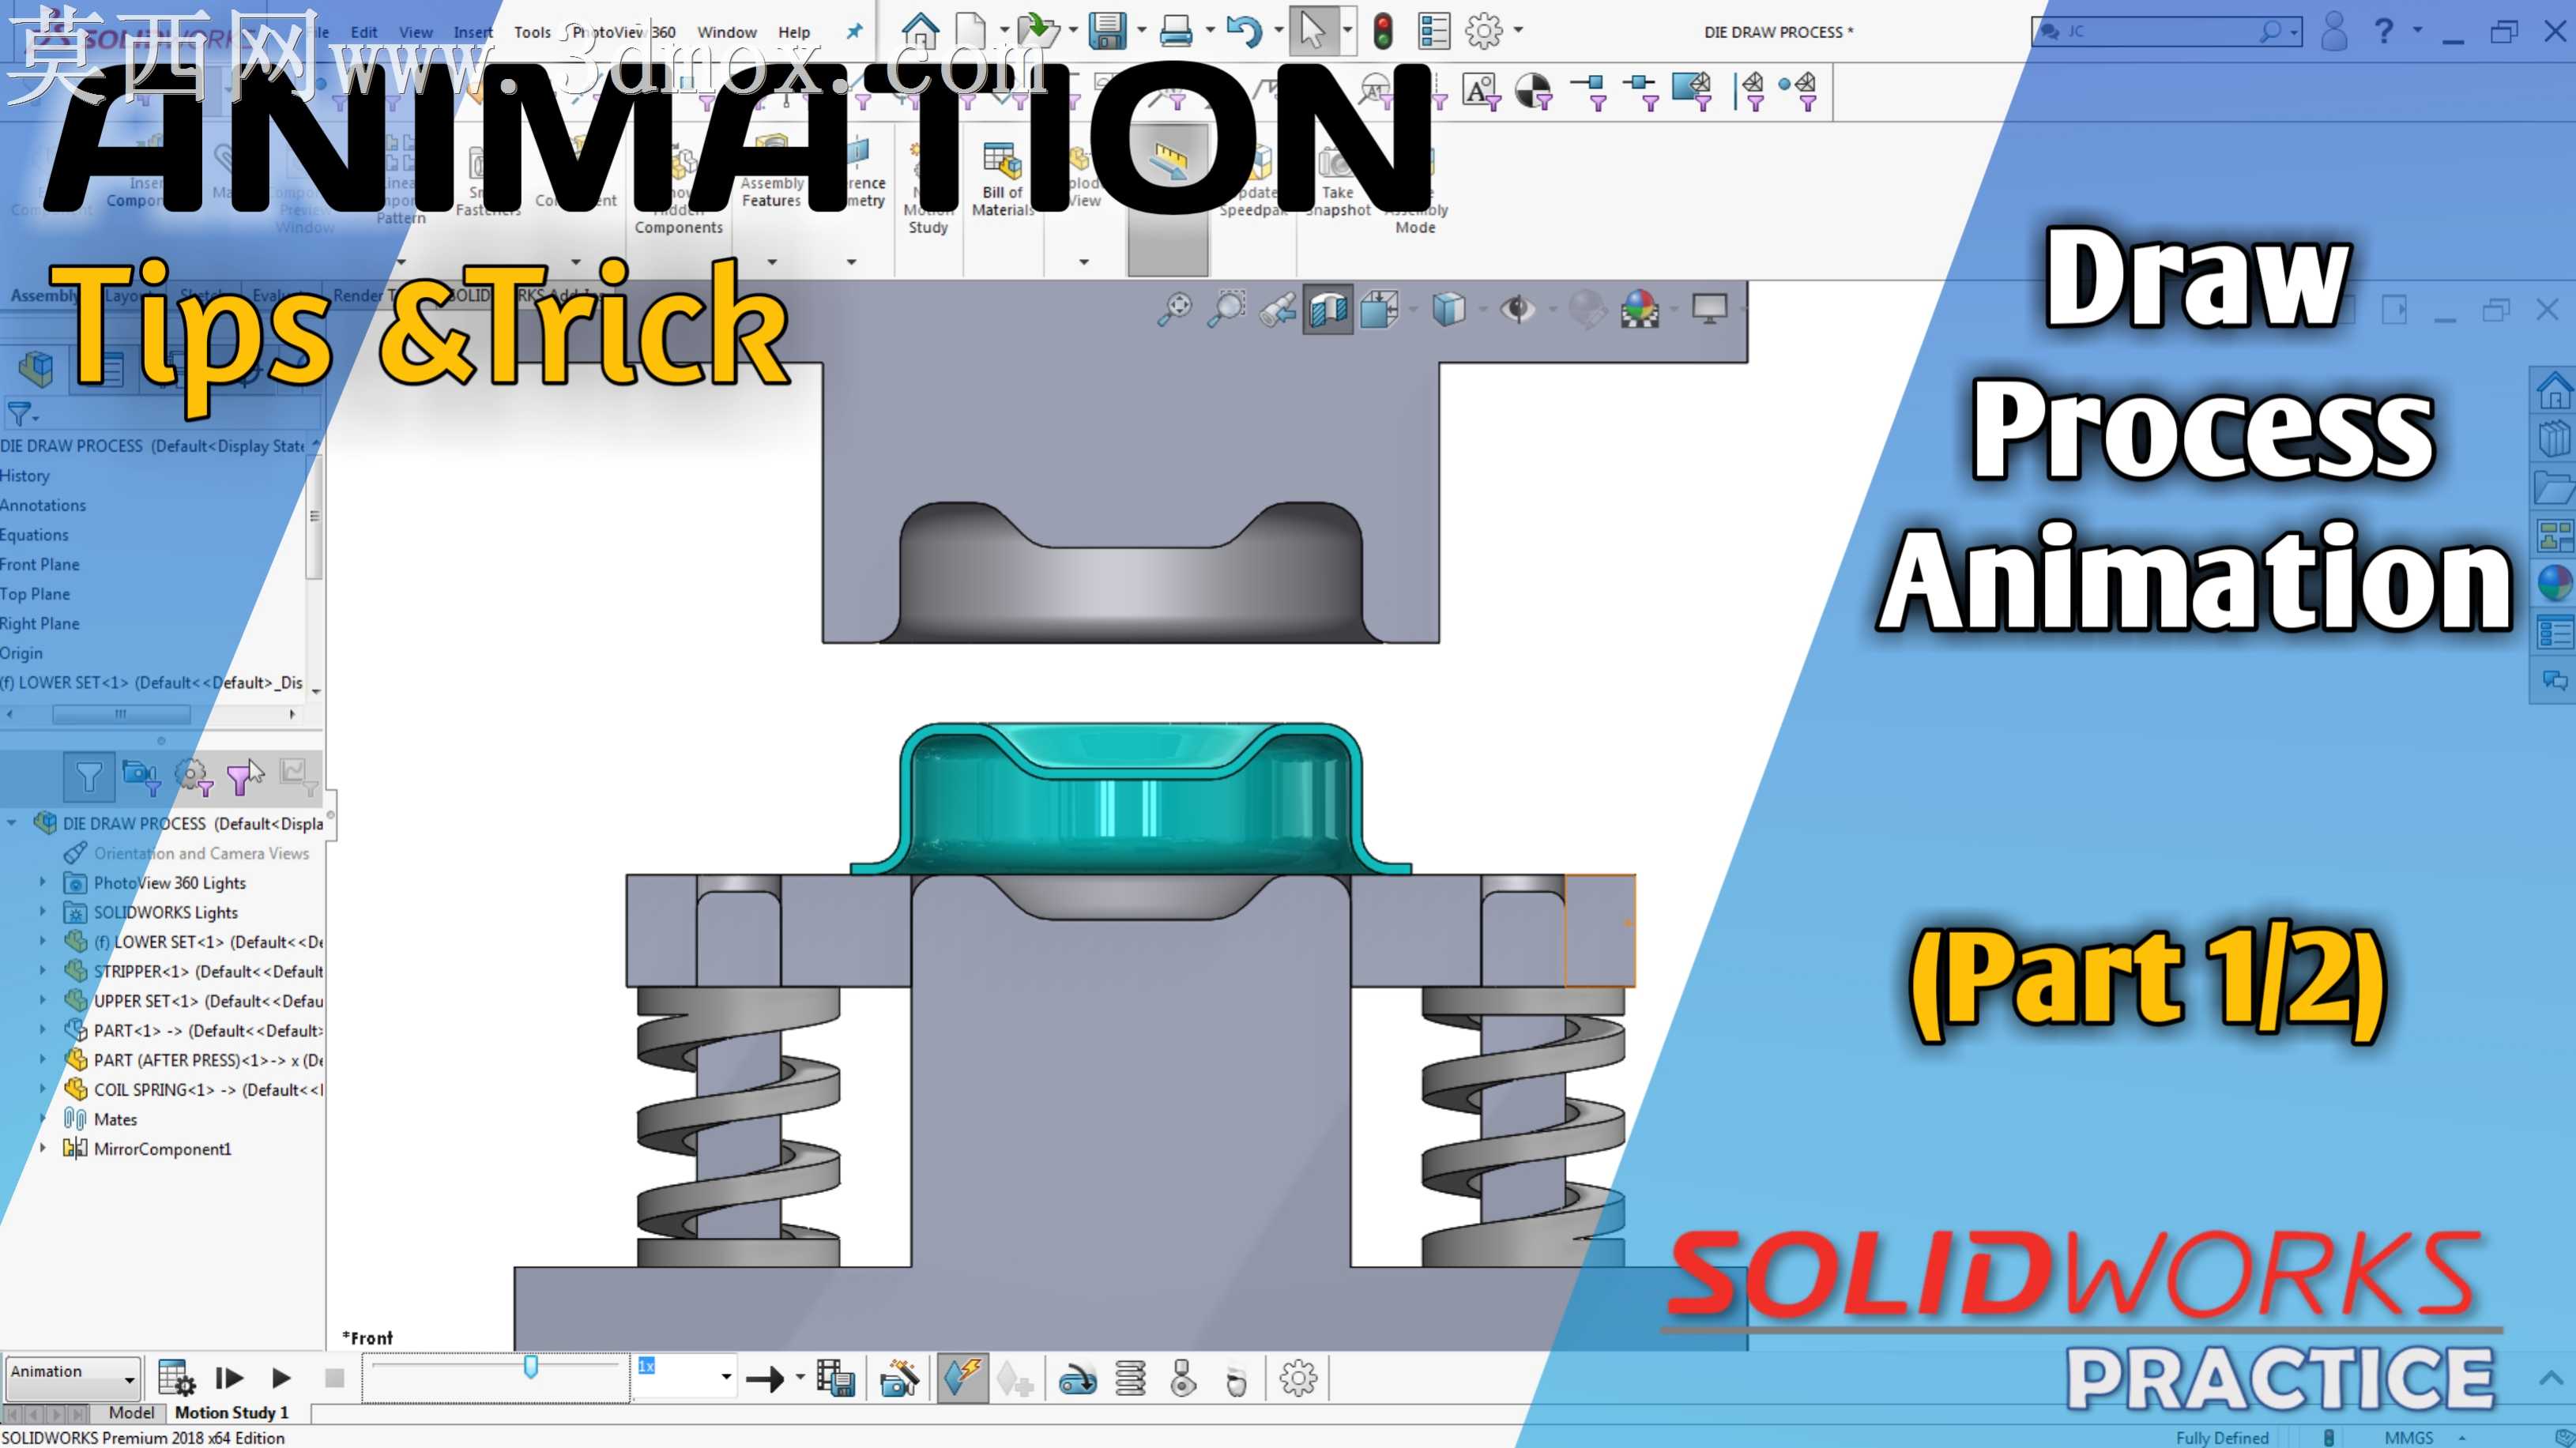Play the animation
The width and height of the screenshot is (2576, 1448).
281,1378
